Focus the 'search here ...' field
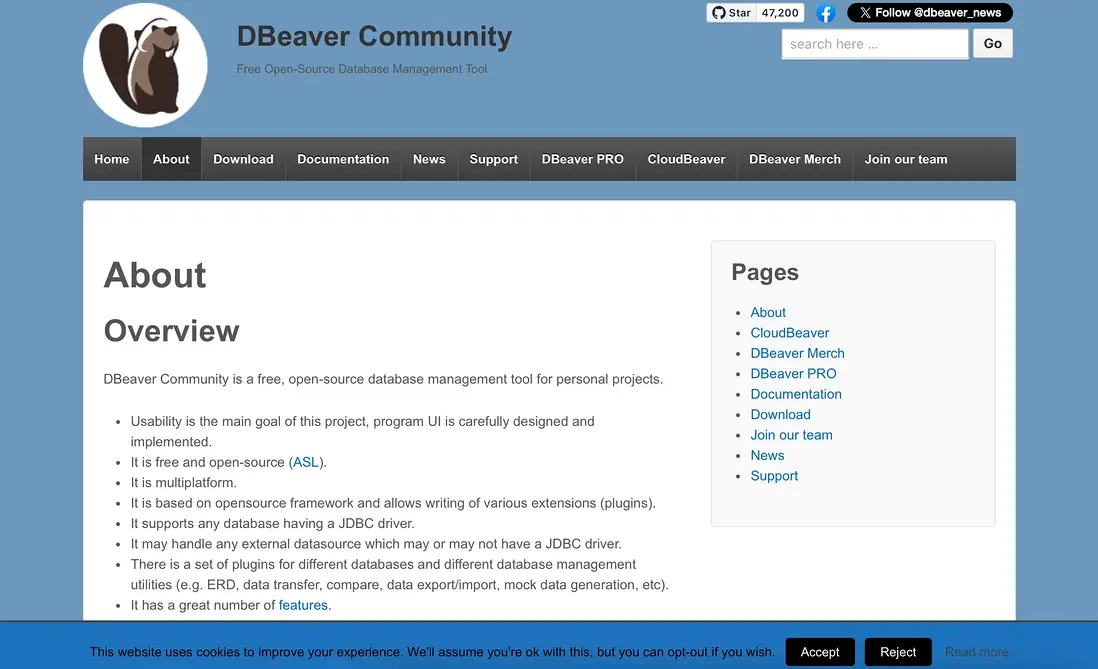This screenshot has width=1098, height=669. point(875,44)
